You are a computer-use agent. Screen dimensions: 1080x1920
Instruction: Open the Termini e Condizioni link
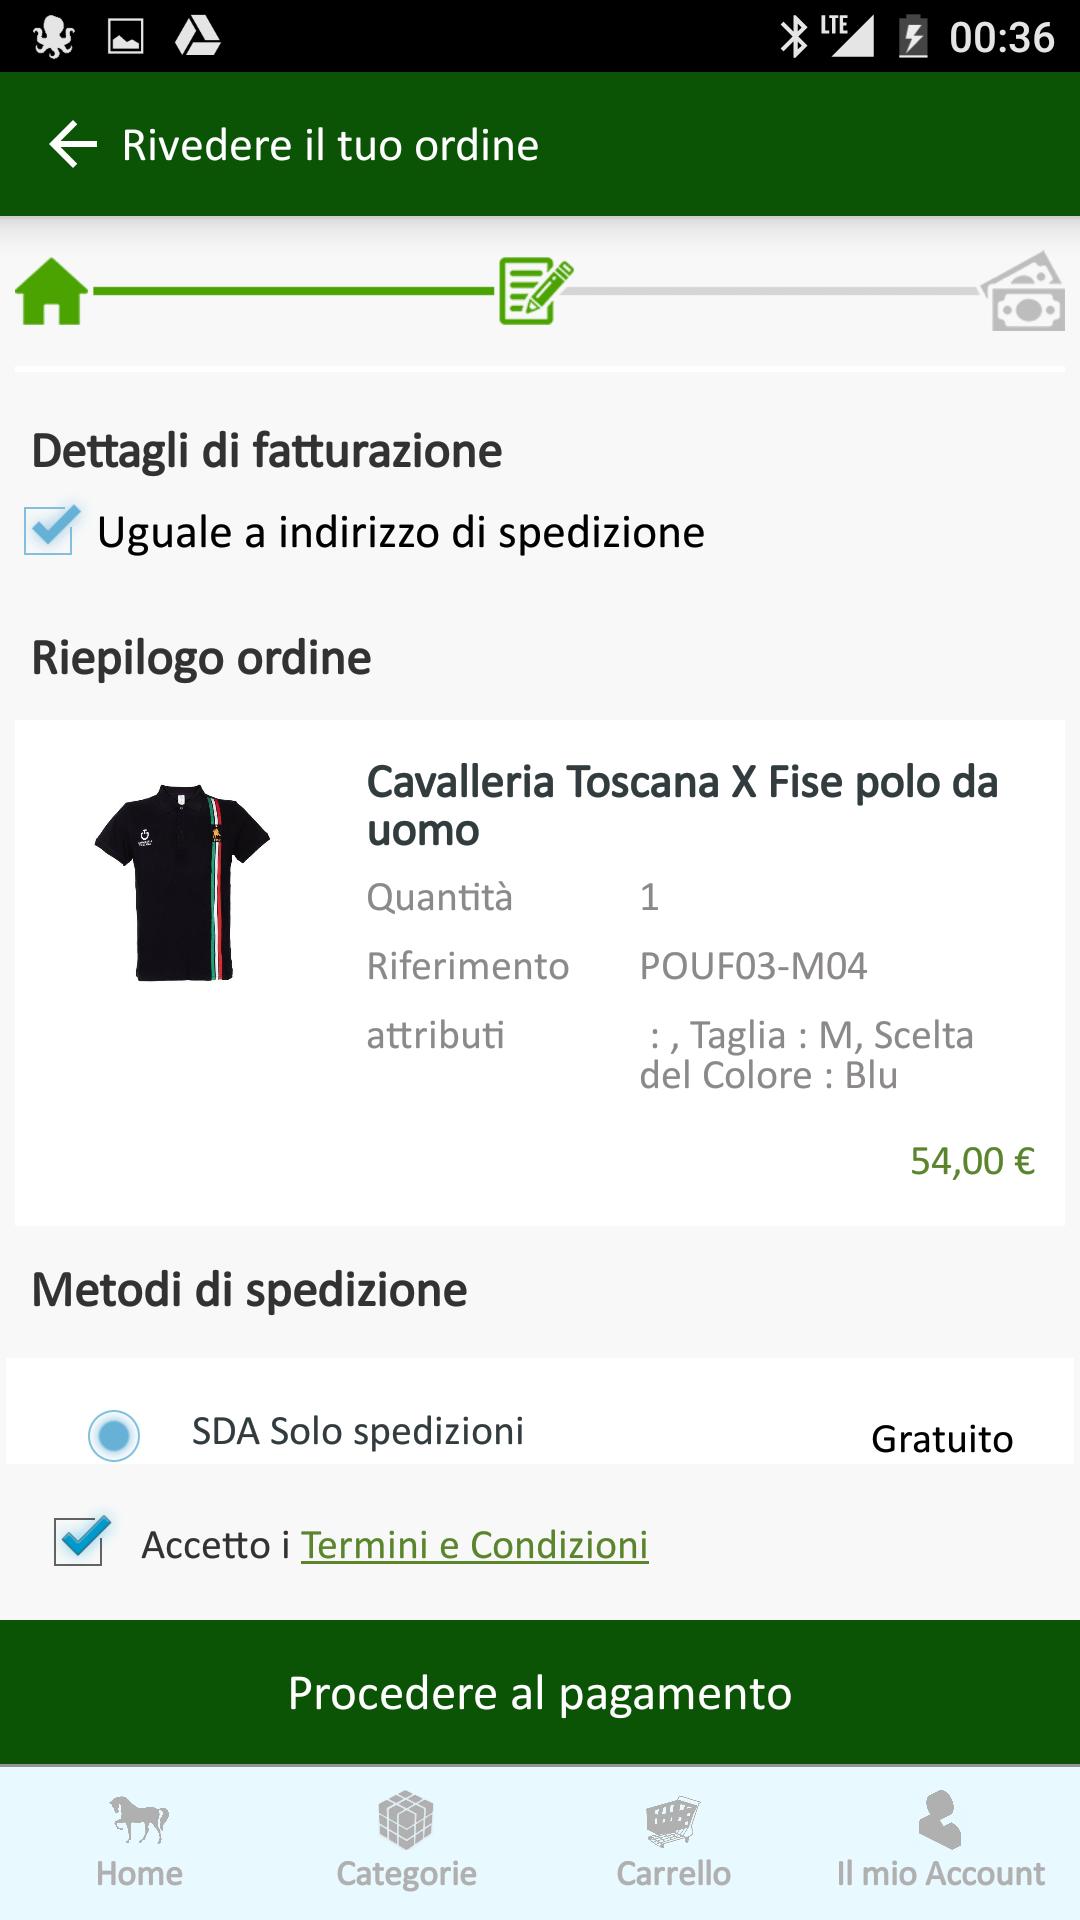tap(475, 1545)
